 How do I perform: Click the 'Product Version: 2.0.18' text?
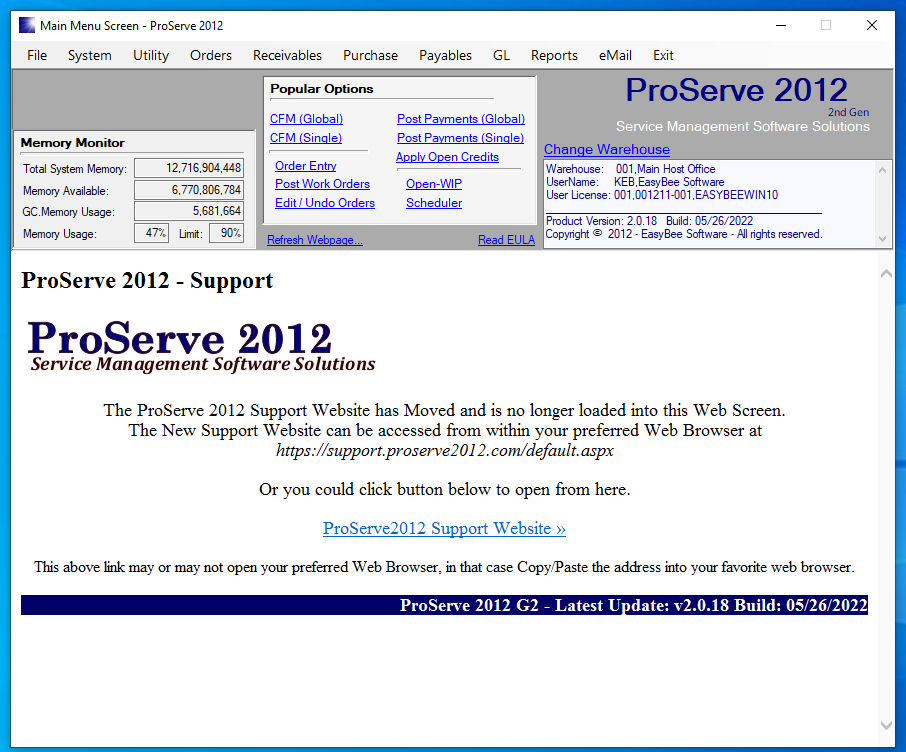coord(601,221)
